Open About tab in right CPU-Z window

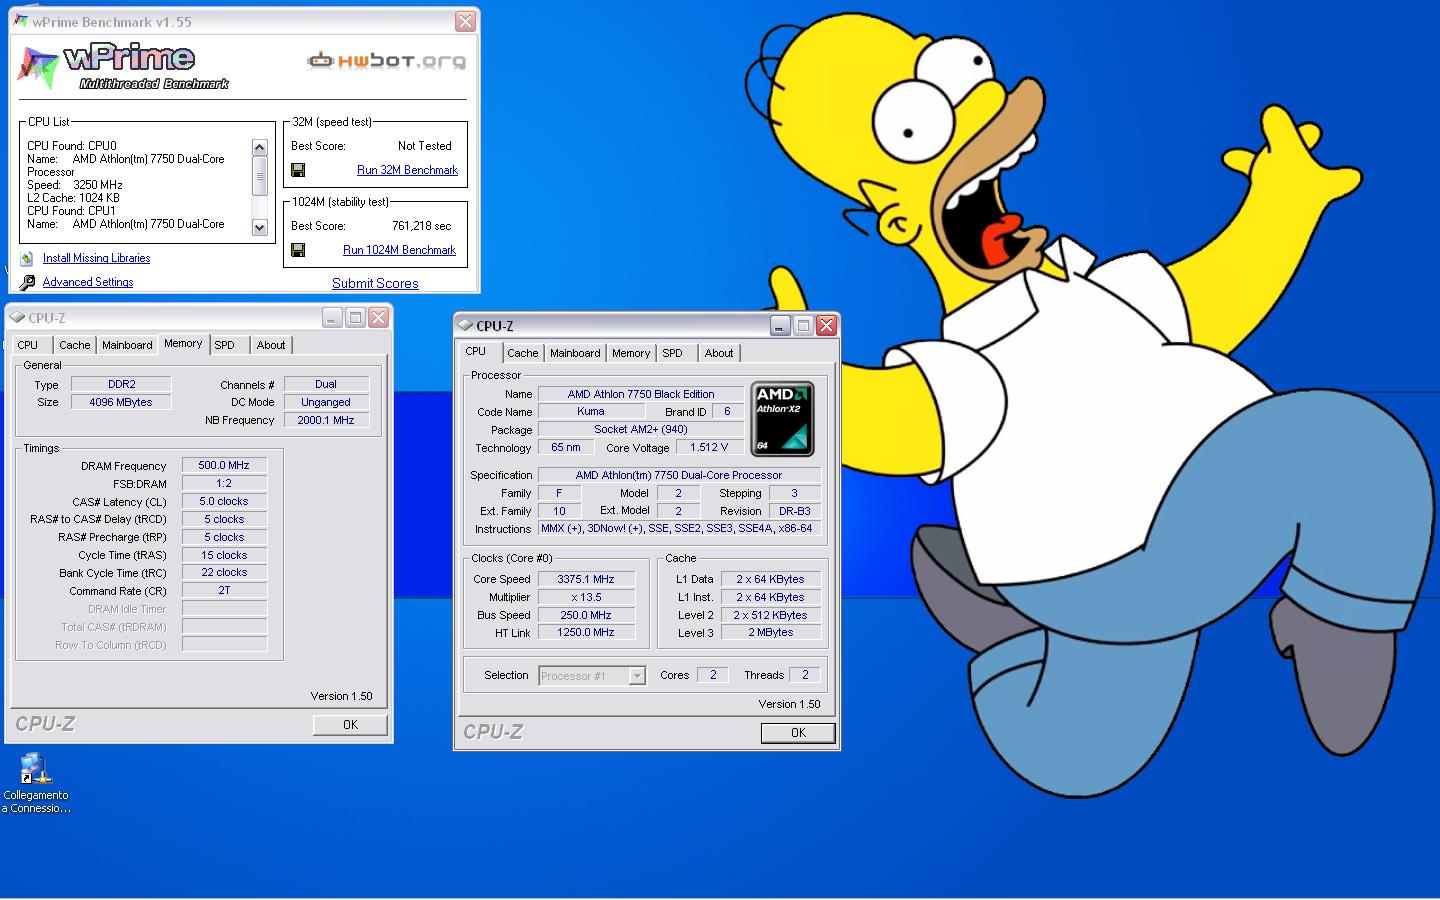tap(718, 353)
